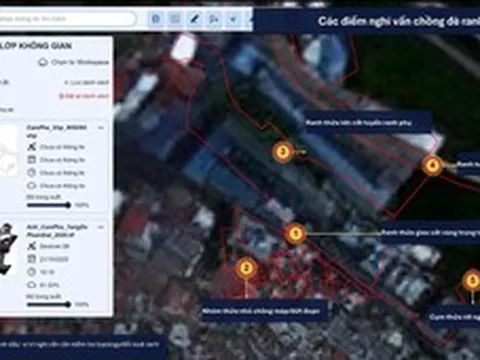Click the red delete-all-list button

[x=84, y=96]
